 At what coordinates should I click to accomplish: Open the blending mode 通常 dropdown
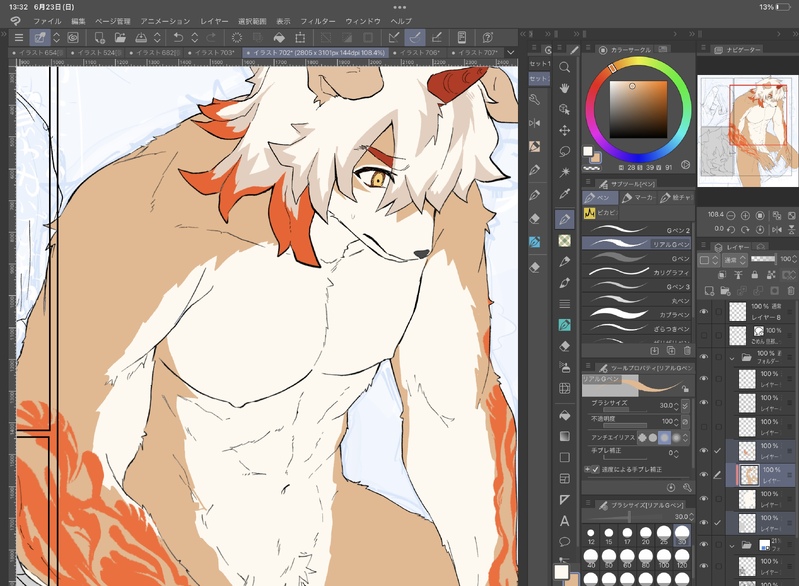[734, 260]
